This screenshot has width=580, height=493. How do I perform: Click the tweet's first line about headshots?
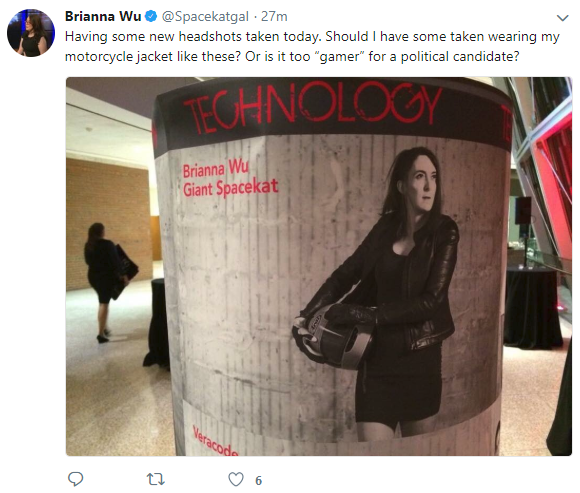click(312, 37)
